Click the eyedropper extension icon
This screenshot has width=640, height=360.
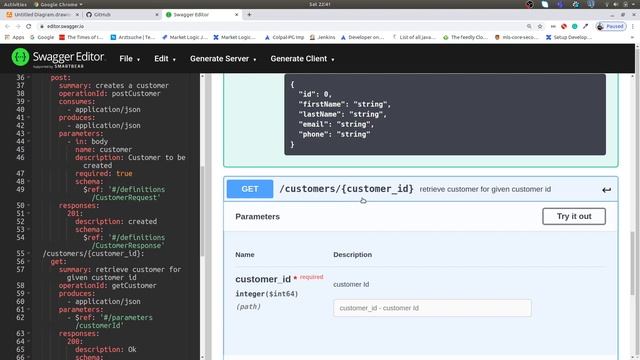(585, 26)
